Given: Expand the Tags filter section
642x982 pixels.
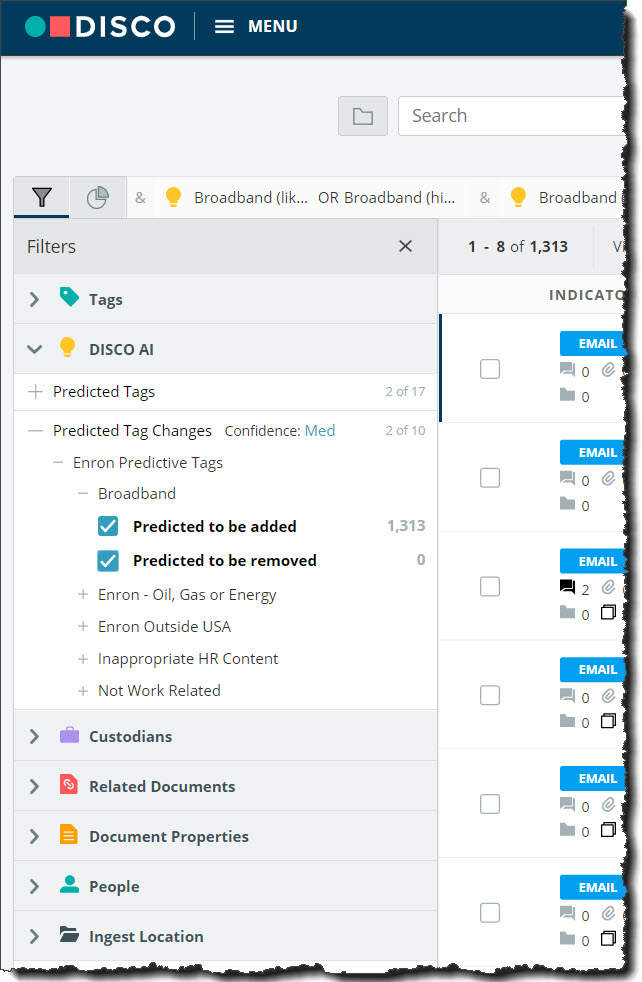Looking at the screenshot, I should point(33,298).
